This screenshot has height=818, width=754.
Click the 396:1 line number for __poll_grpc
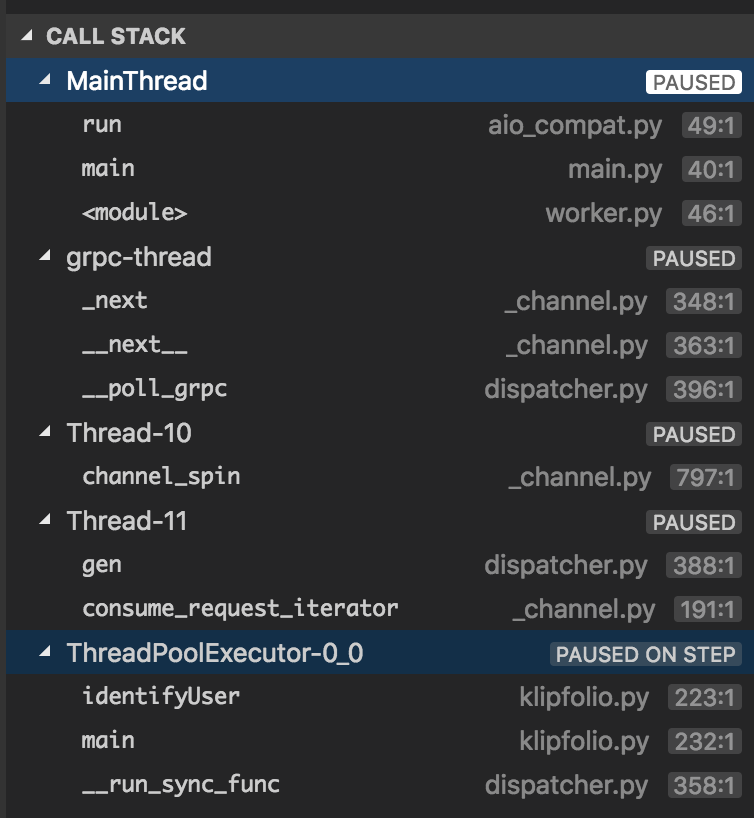coord(706,389)
